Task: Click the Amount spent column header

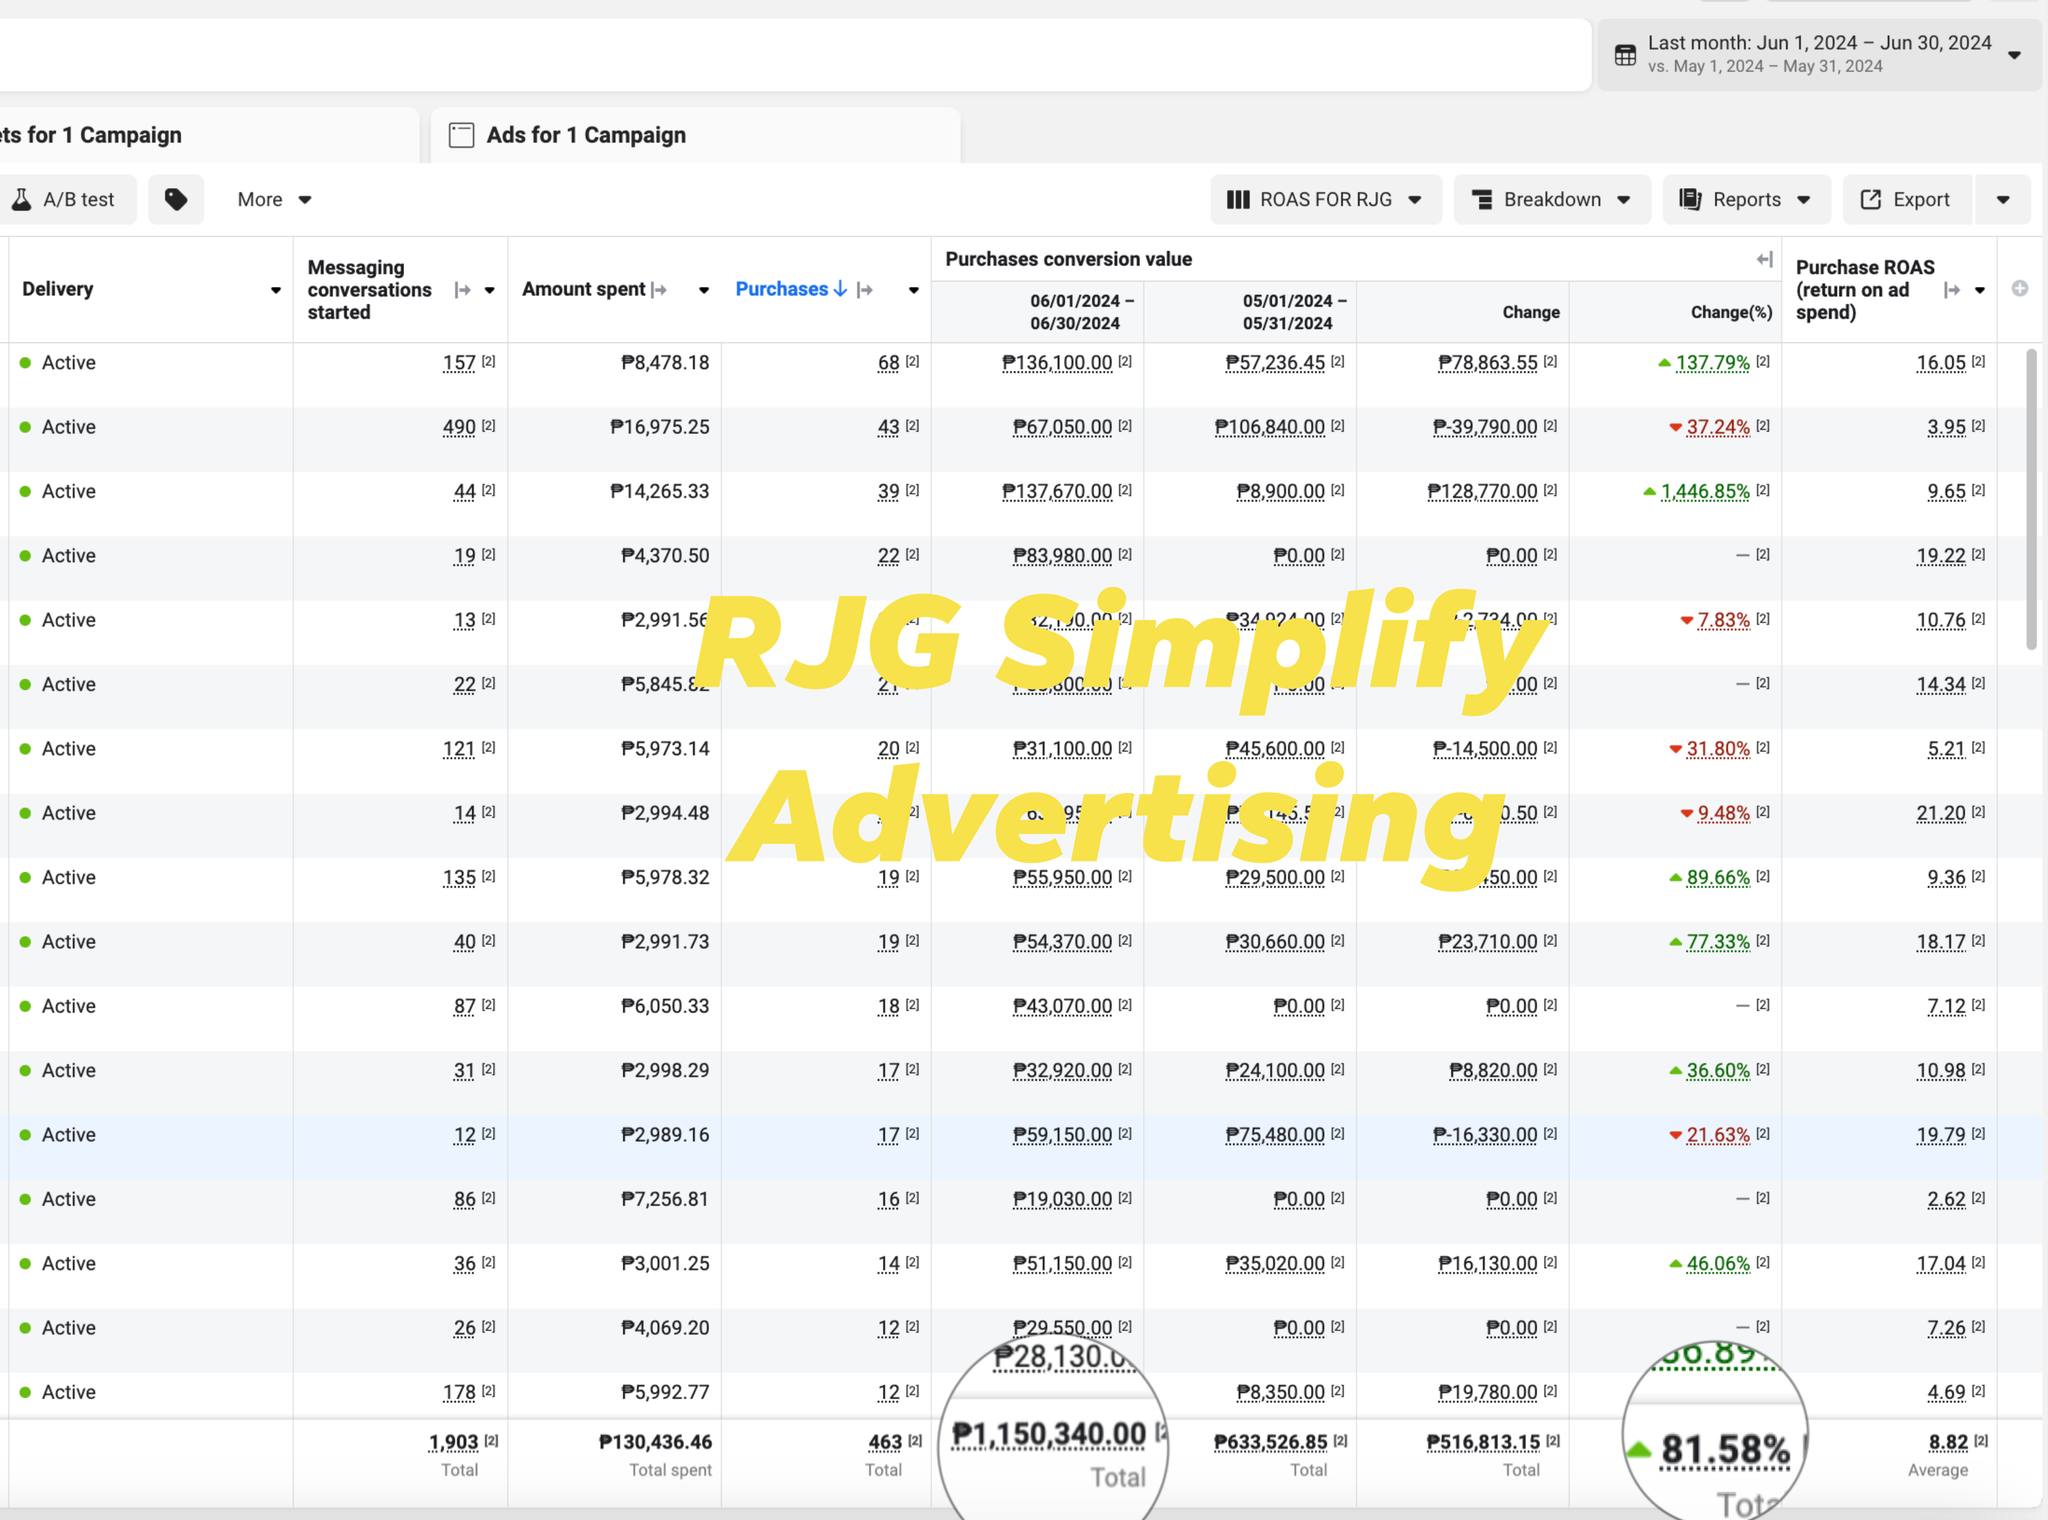Action: tap(584, 289)
